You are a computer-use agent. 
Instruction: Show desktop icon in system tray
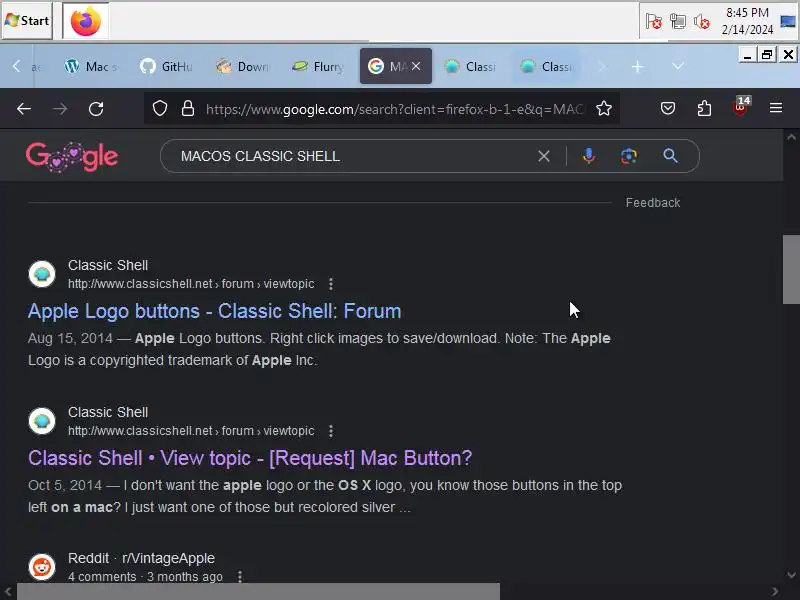pos(788,21)
